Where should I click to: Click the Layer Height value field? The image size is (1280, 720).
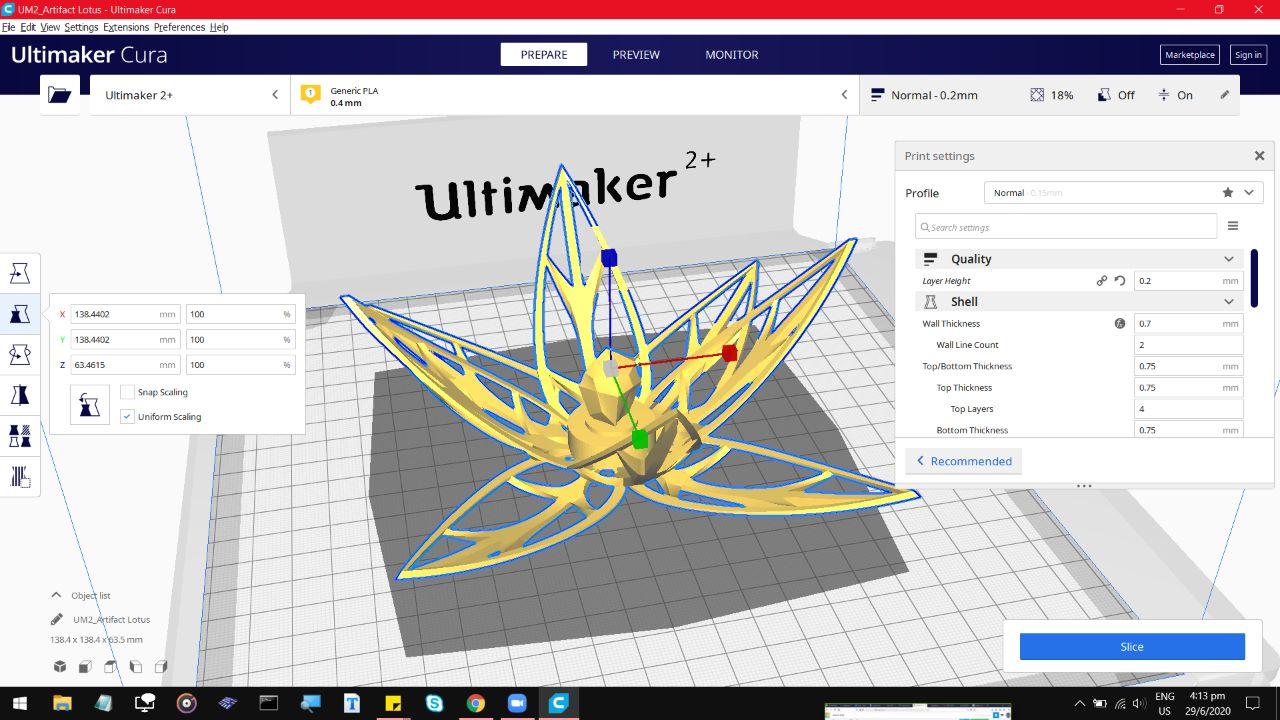point(1189,281)
